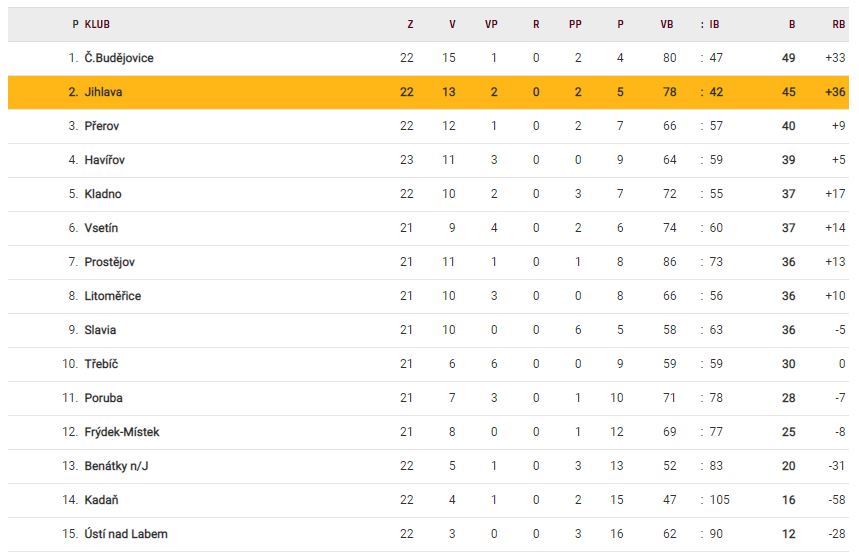Open the Kladno team link
The image size is (859, 560).
click(103, 194)
